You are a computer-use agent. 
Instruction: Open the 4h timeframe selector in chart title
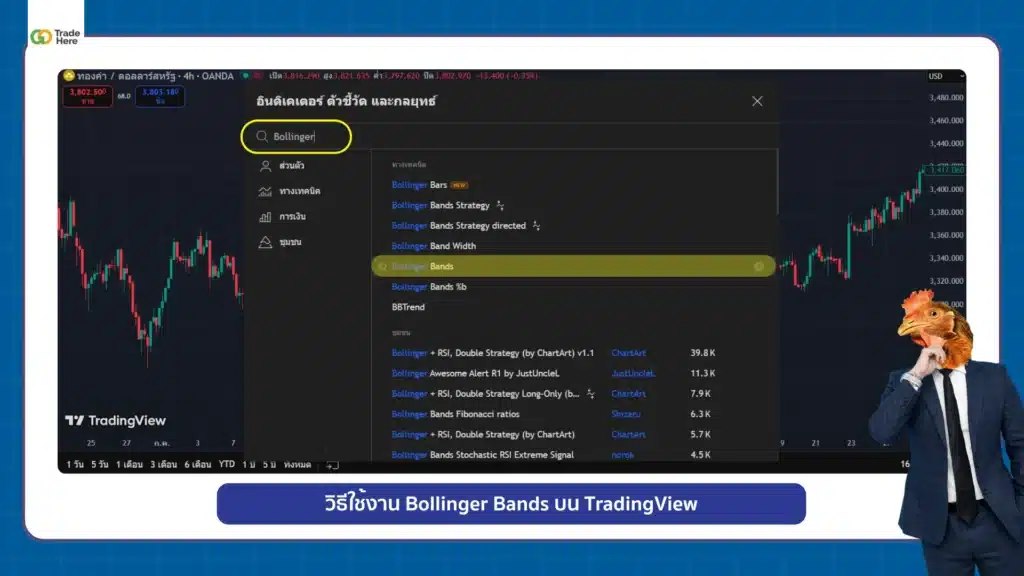point(188,76)
